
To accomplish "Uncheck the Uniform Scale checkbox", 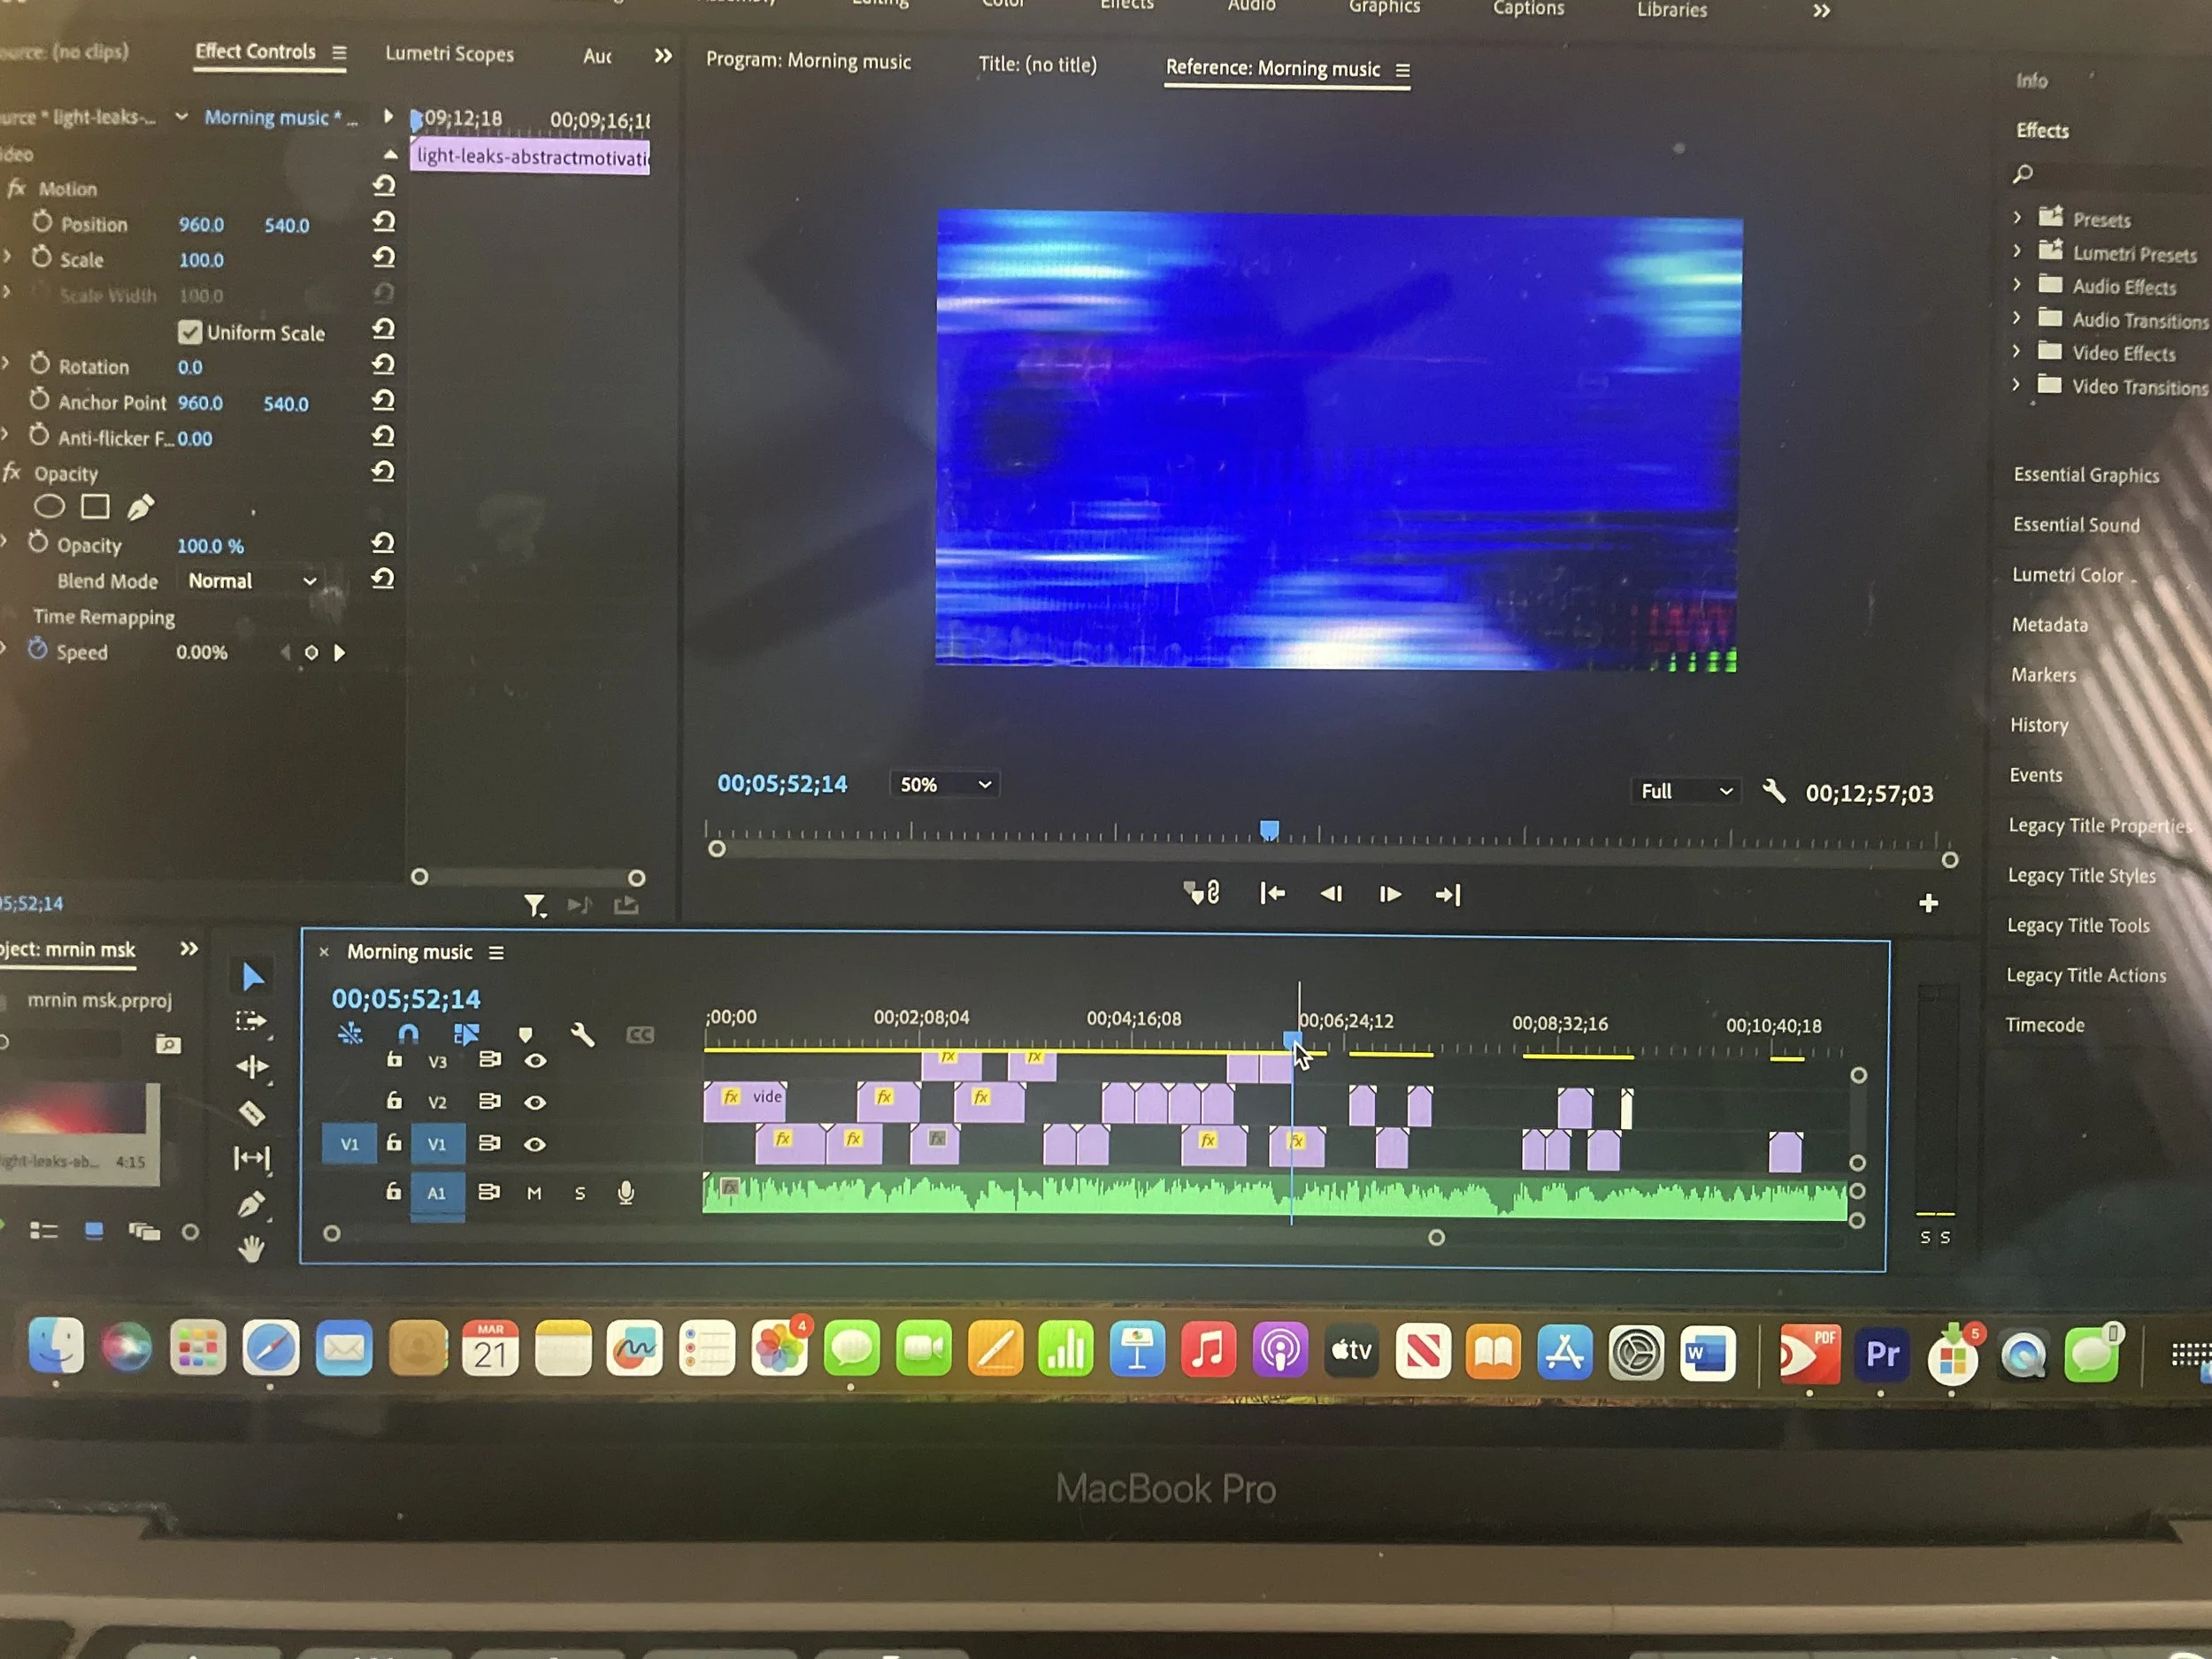I will 189,332.
